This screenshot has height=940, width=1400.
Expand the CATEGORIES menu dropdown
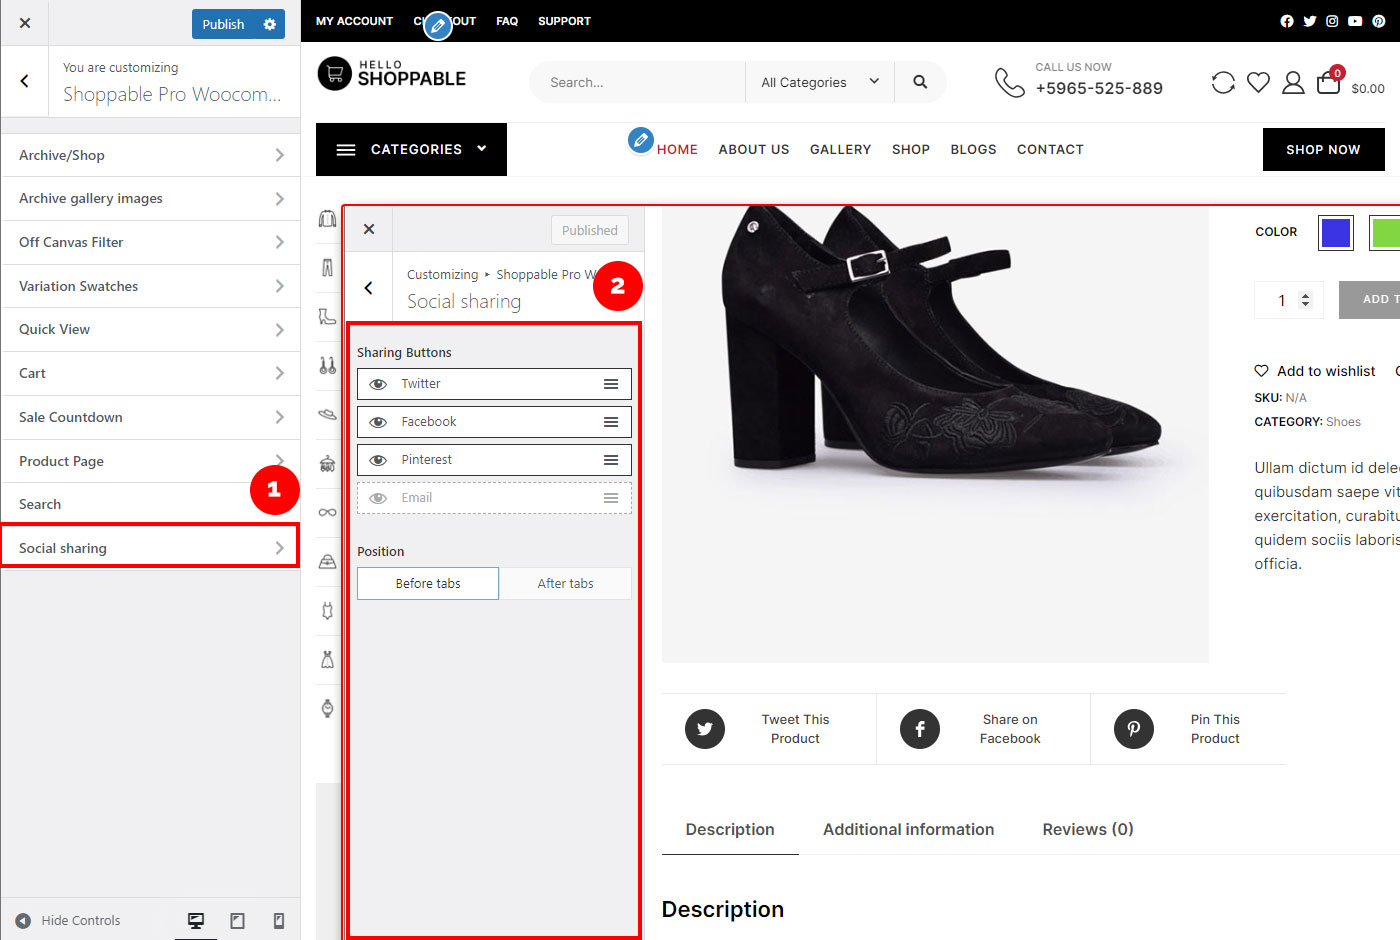tap(411, 149)
